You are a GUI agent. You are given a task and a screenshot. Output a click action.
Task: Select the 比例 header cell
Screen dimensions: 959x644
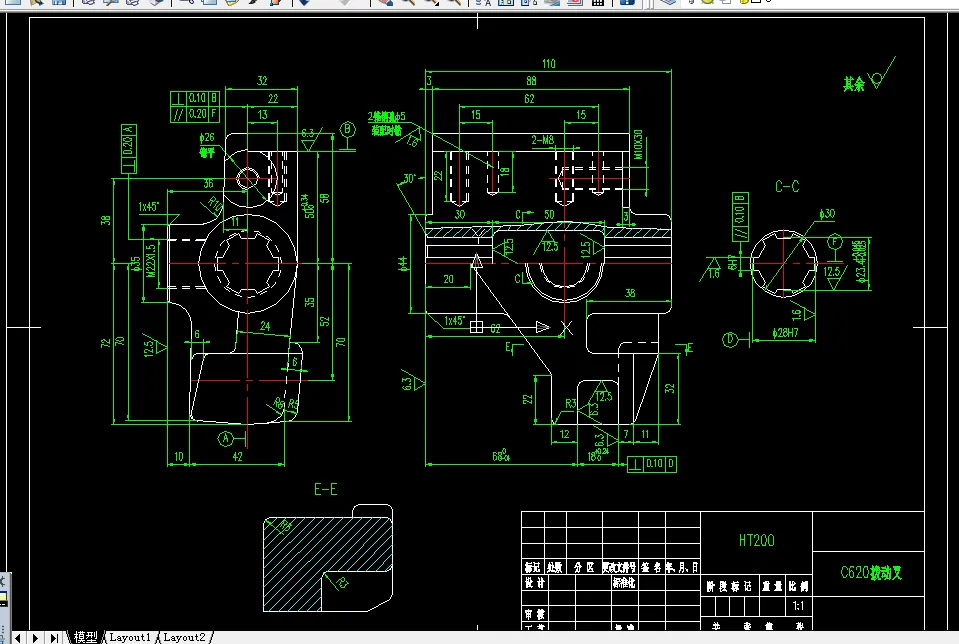pos(798,587)
